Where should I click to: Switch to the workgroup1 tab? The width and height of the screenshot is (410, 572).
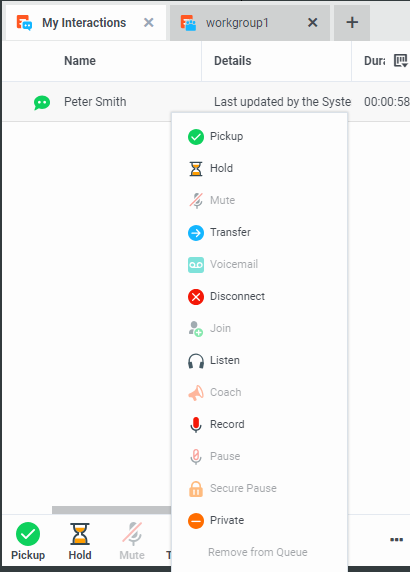237,23
